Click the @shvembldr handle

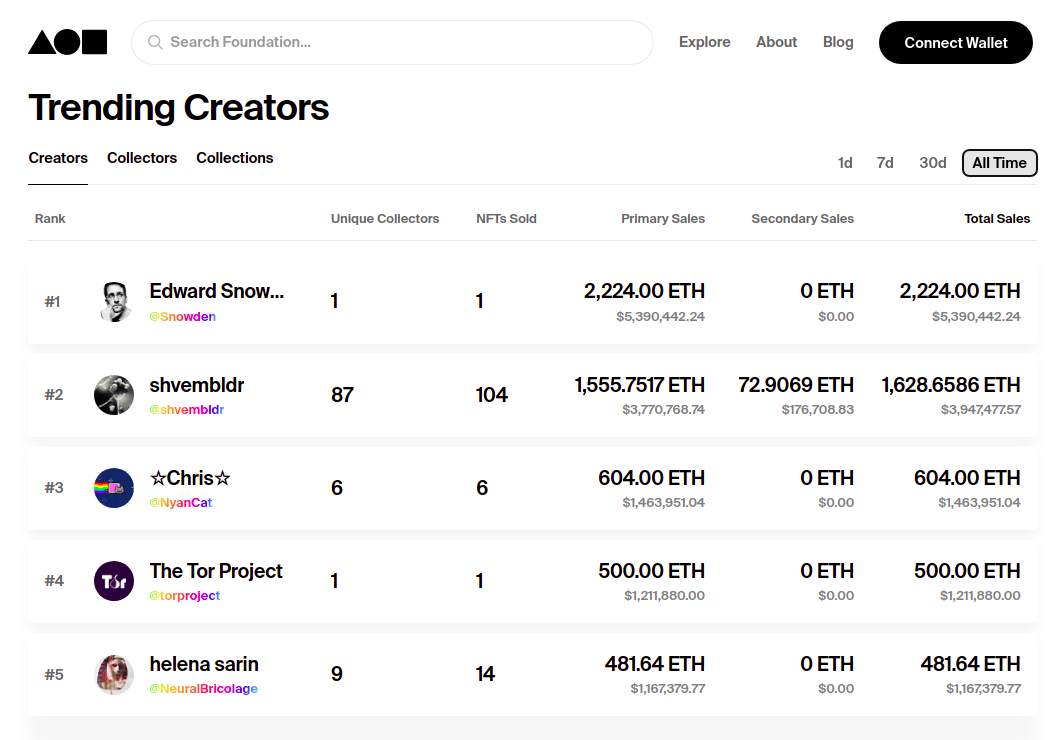pyautogui.click(x=187, y=410)
